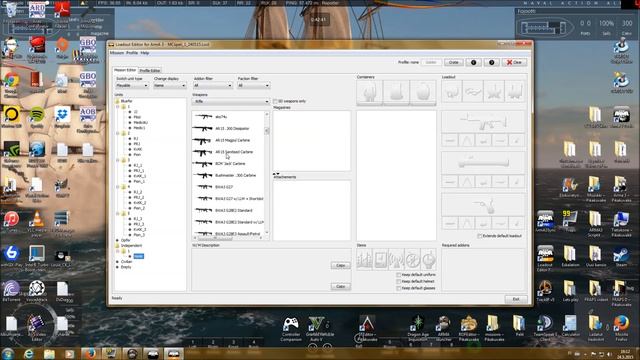Screen dimensions: 640x360
Task: Toggle Extends default loadout checkbox
Action: pyautogui.click(x=480, y=236)
